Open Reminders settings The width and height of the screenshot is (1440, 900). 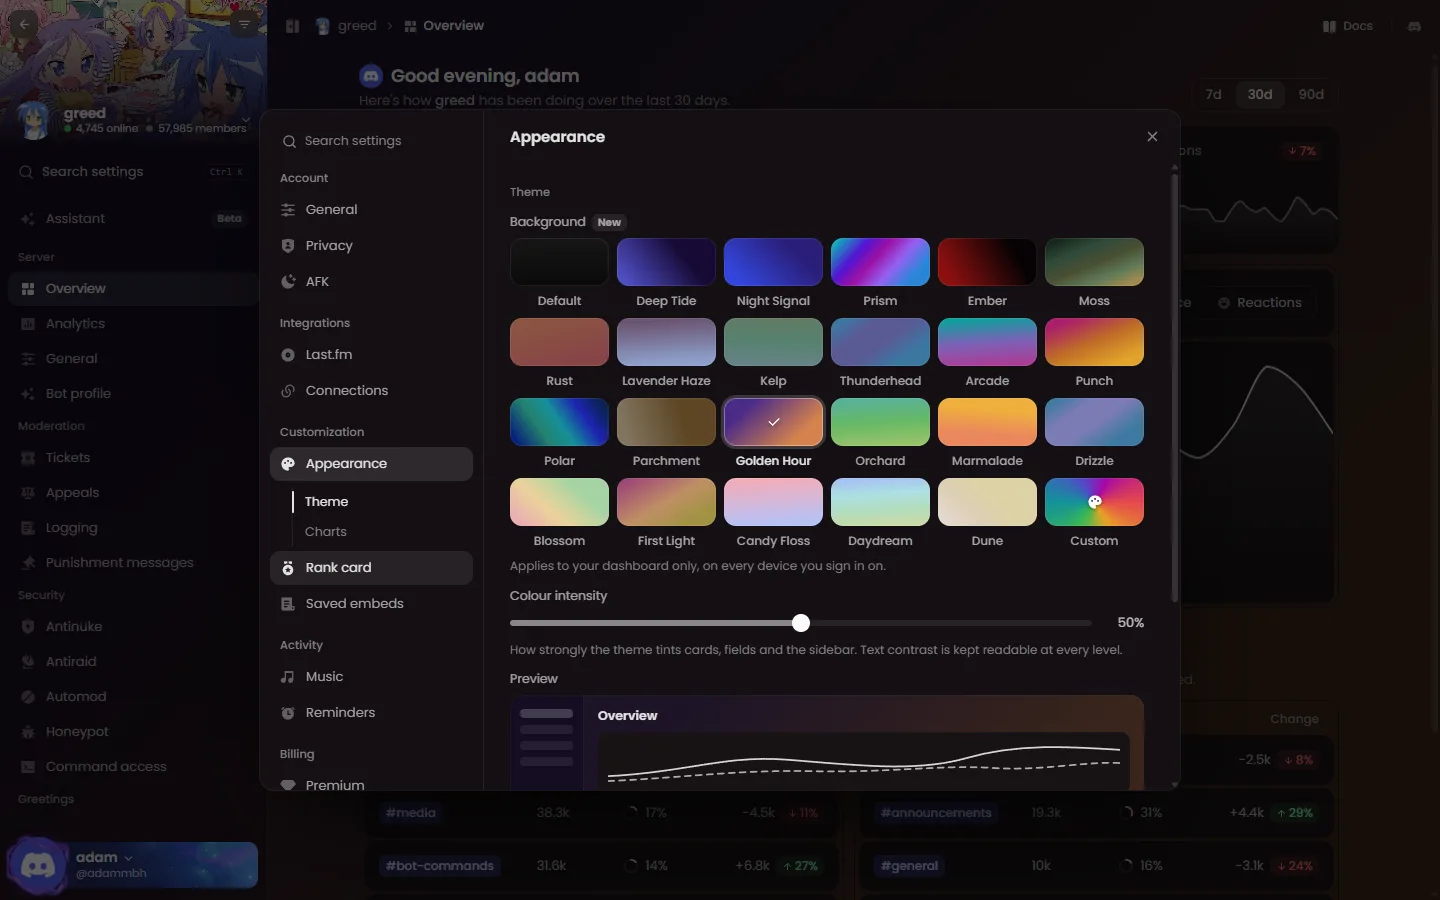tap(371, 713)
